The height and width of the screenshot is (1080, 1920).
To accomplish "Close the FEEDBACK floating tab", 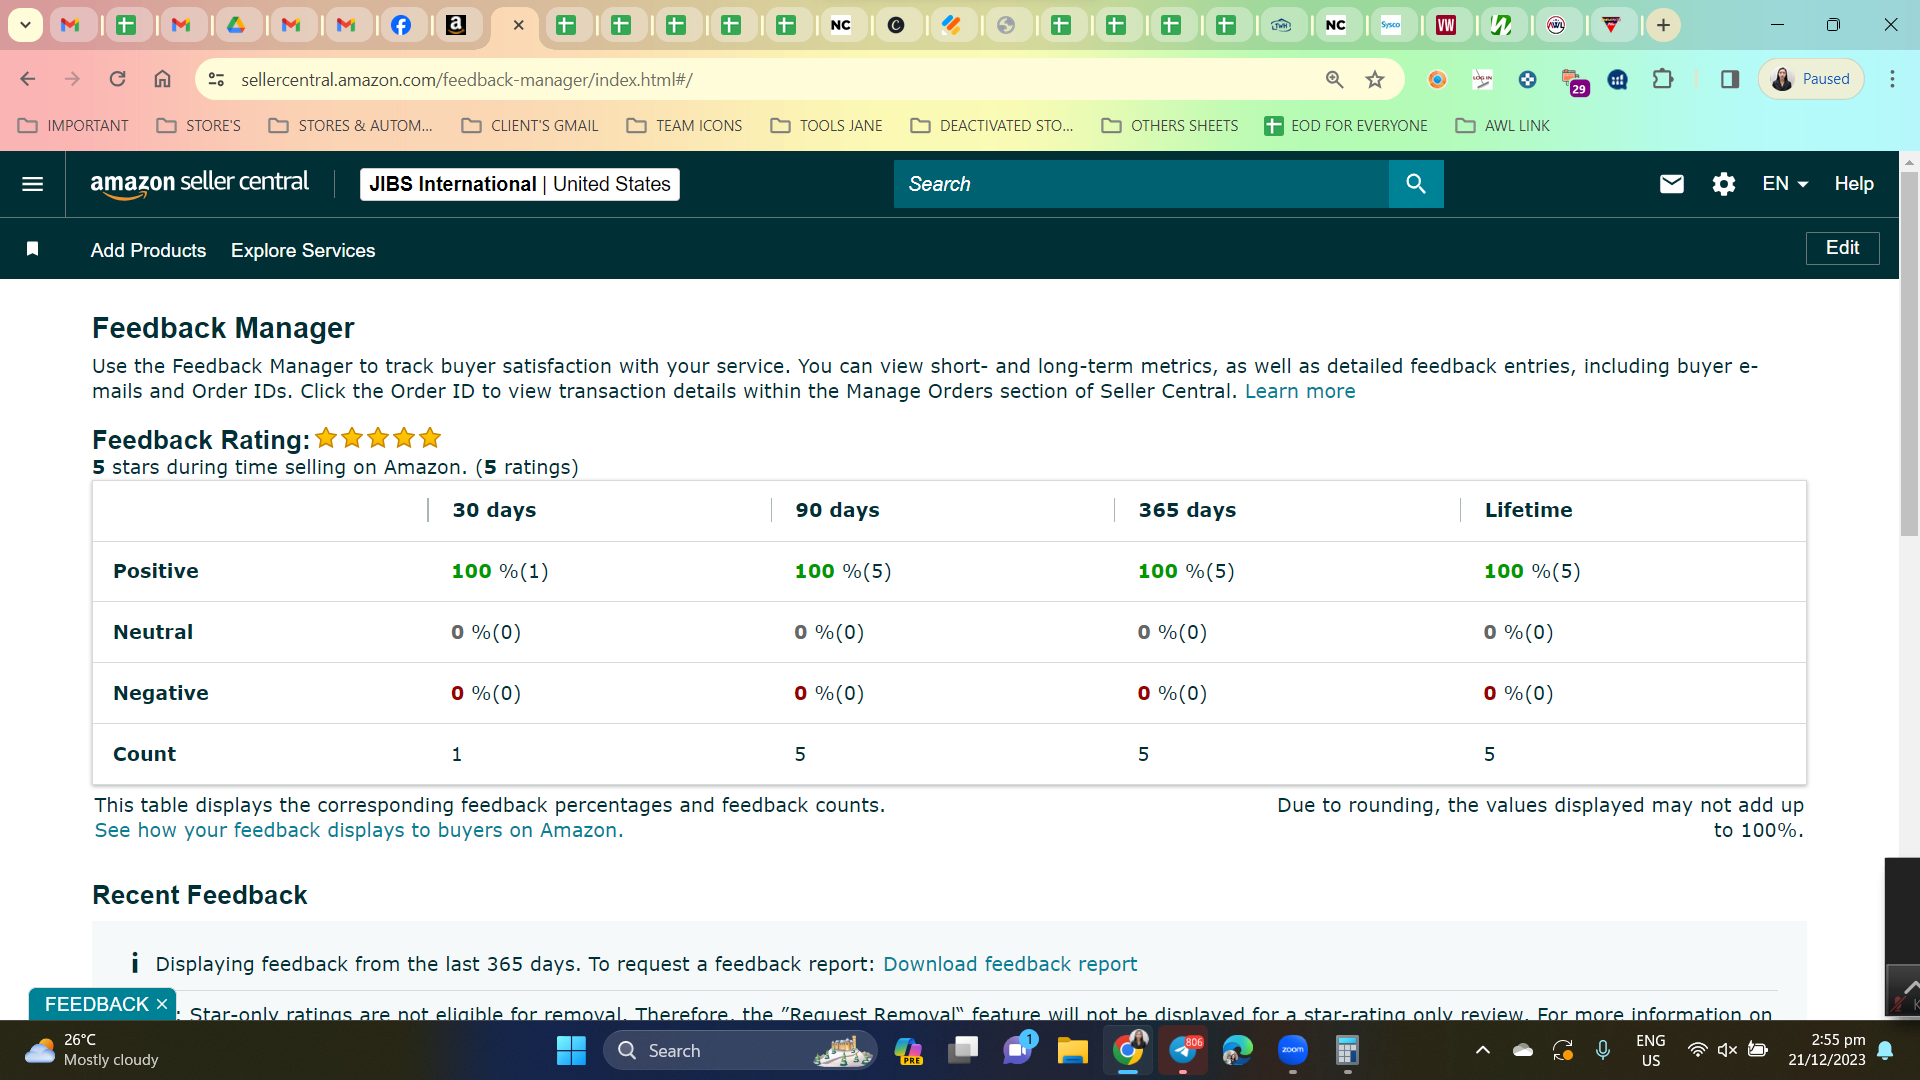I will [162, 1004].
